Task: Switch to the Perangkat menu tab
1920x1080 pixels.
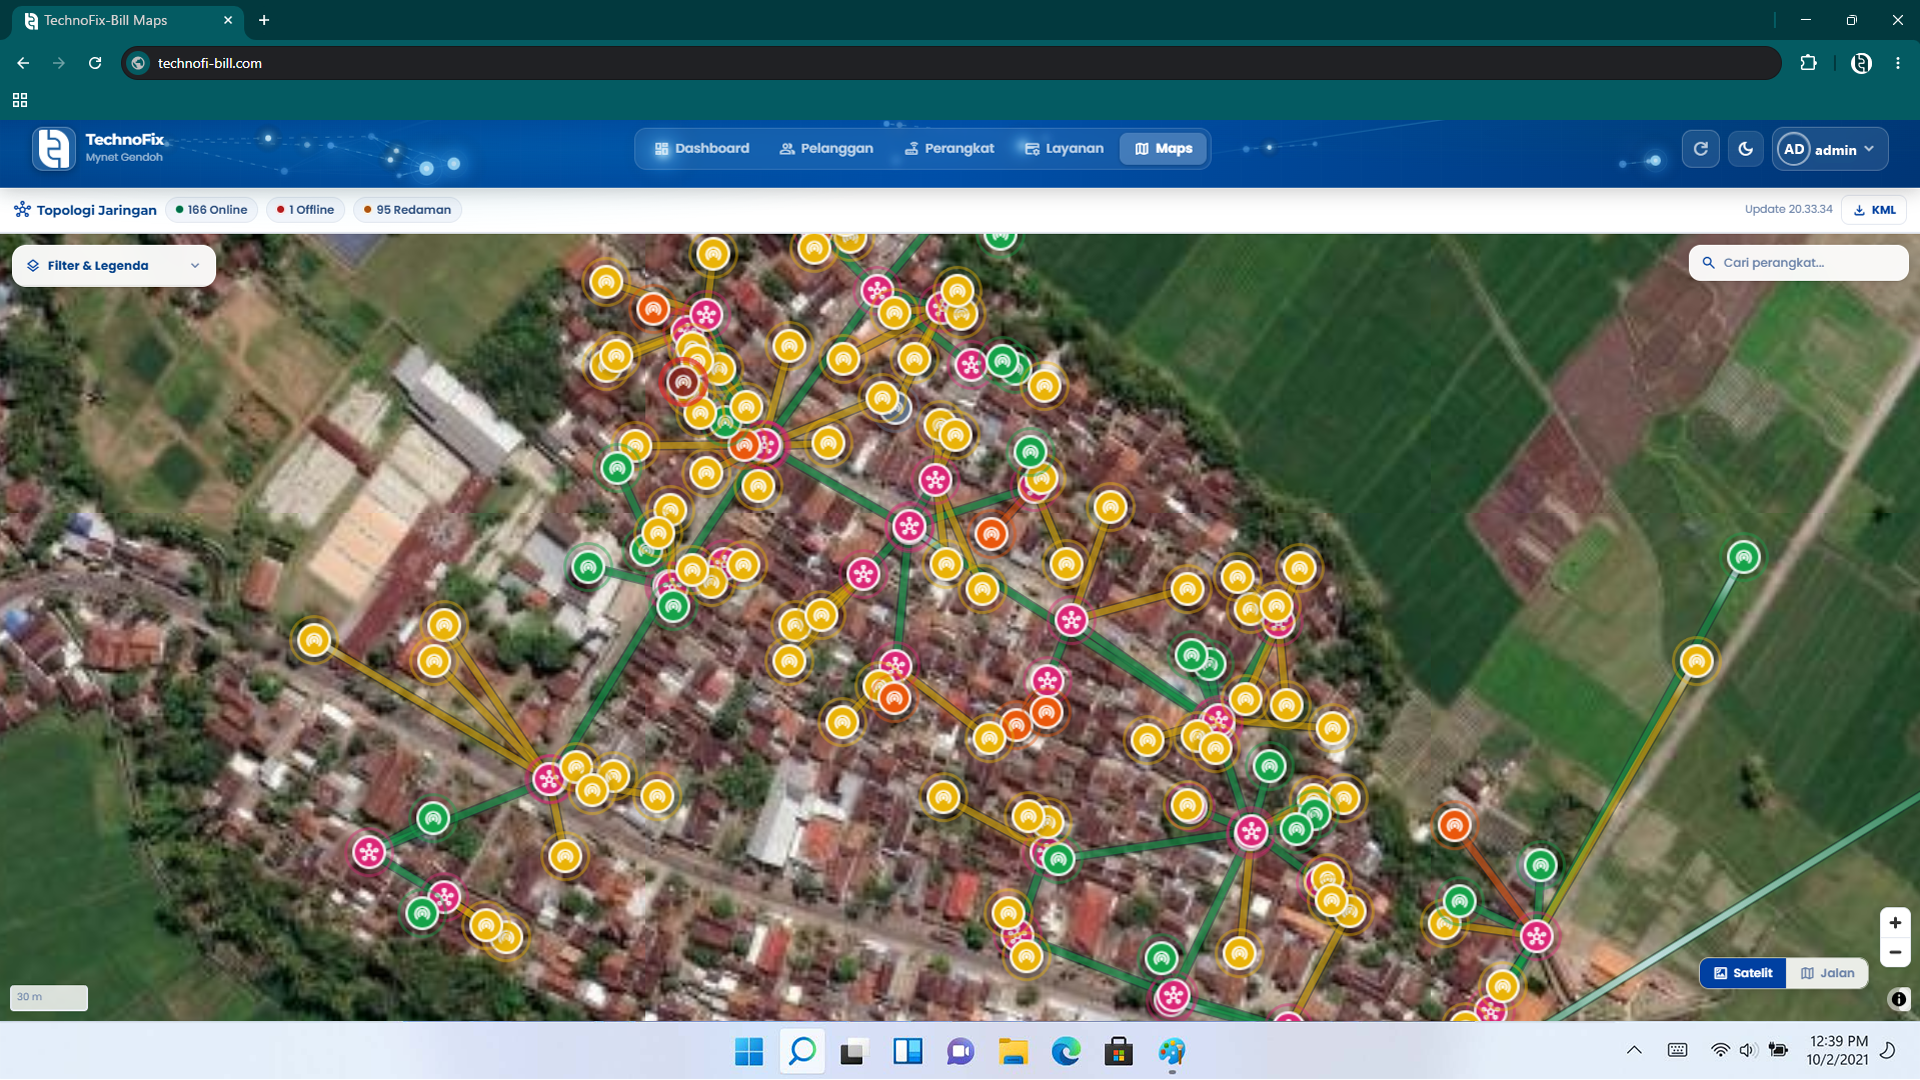Action: coord(949,149)
